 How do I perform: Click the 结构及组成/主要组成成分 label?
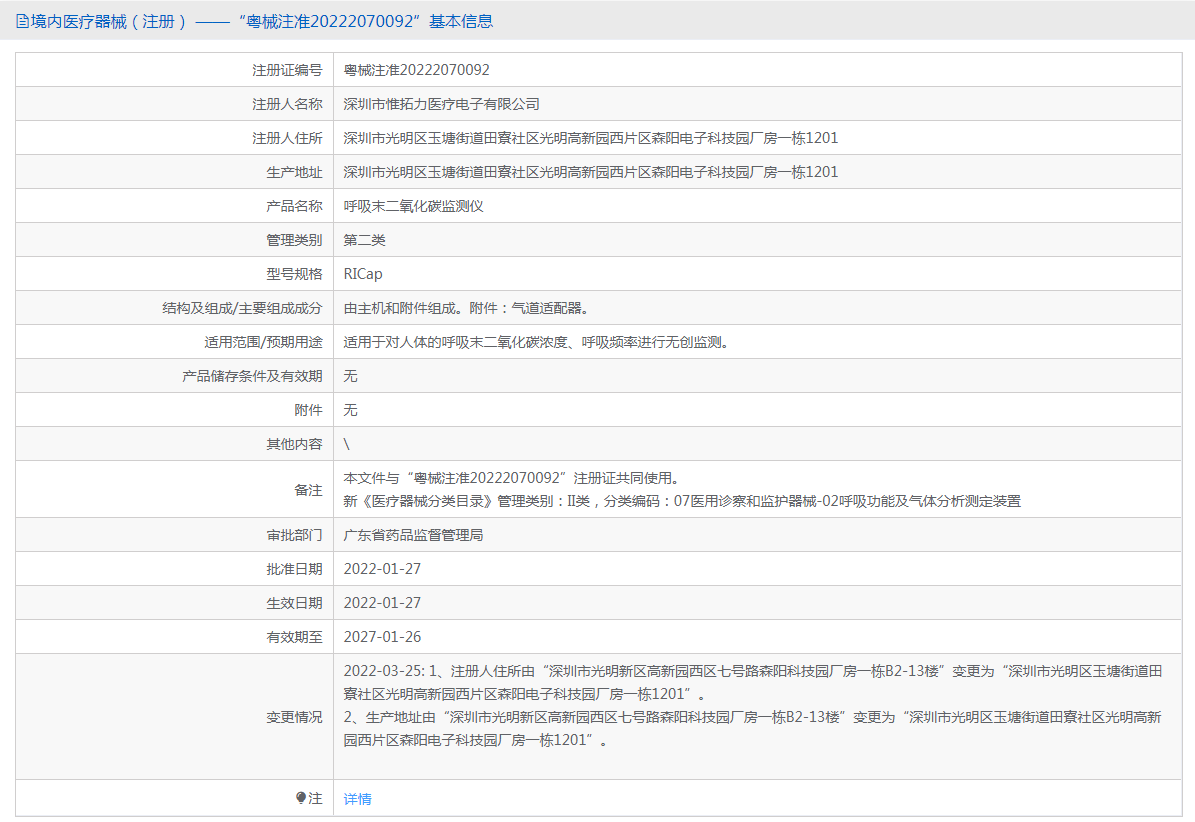(x=242, y=308)
